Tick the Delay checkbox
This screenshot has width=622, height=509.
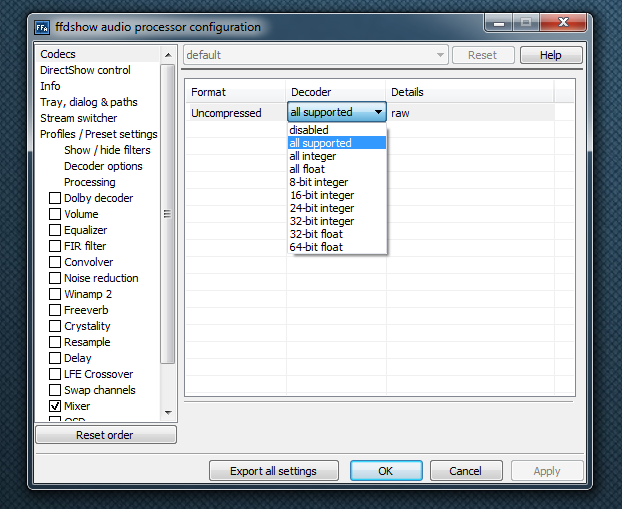pyautogui.click(x=55, y=358)
